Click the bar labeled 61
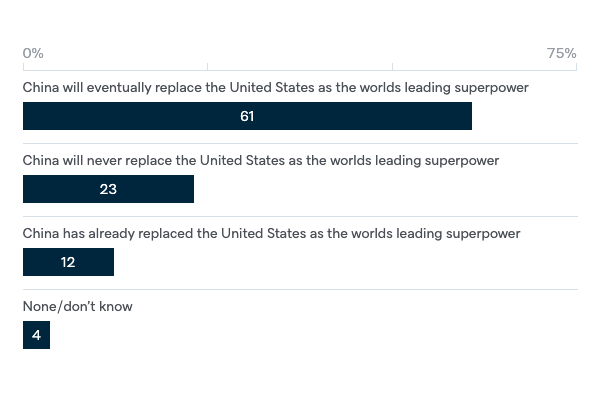600x400 pixels. (x=247, y=116)
